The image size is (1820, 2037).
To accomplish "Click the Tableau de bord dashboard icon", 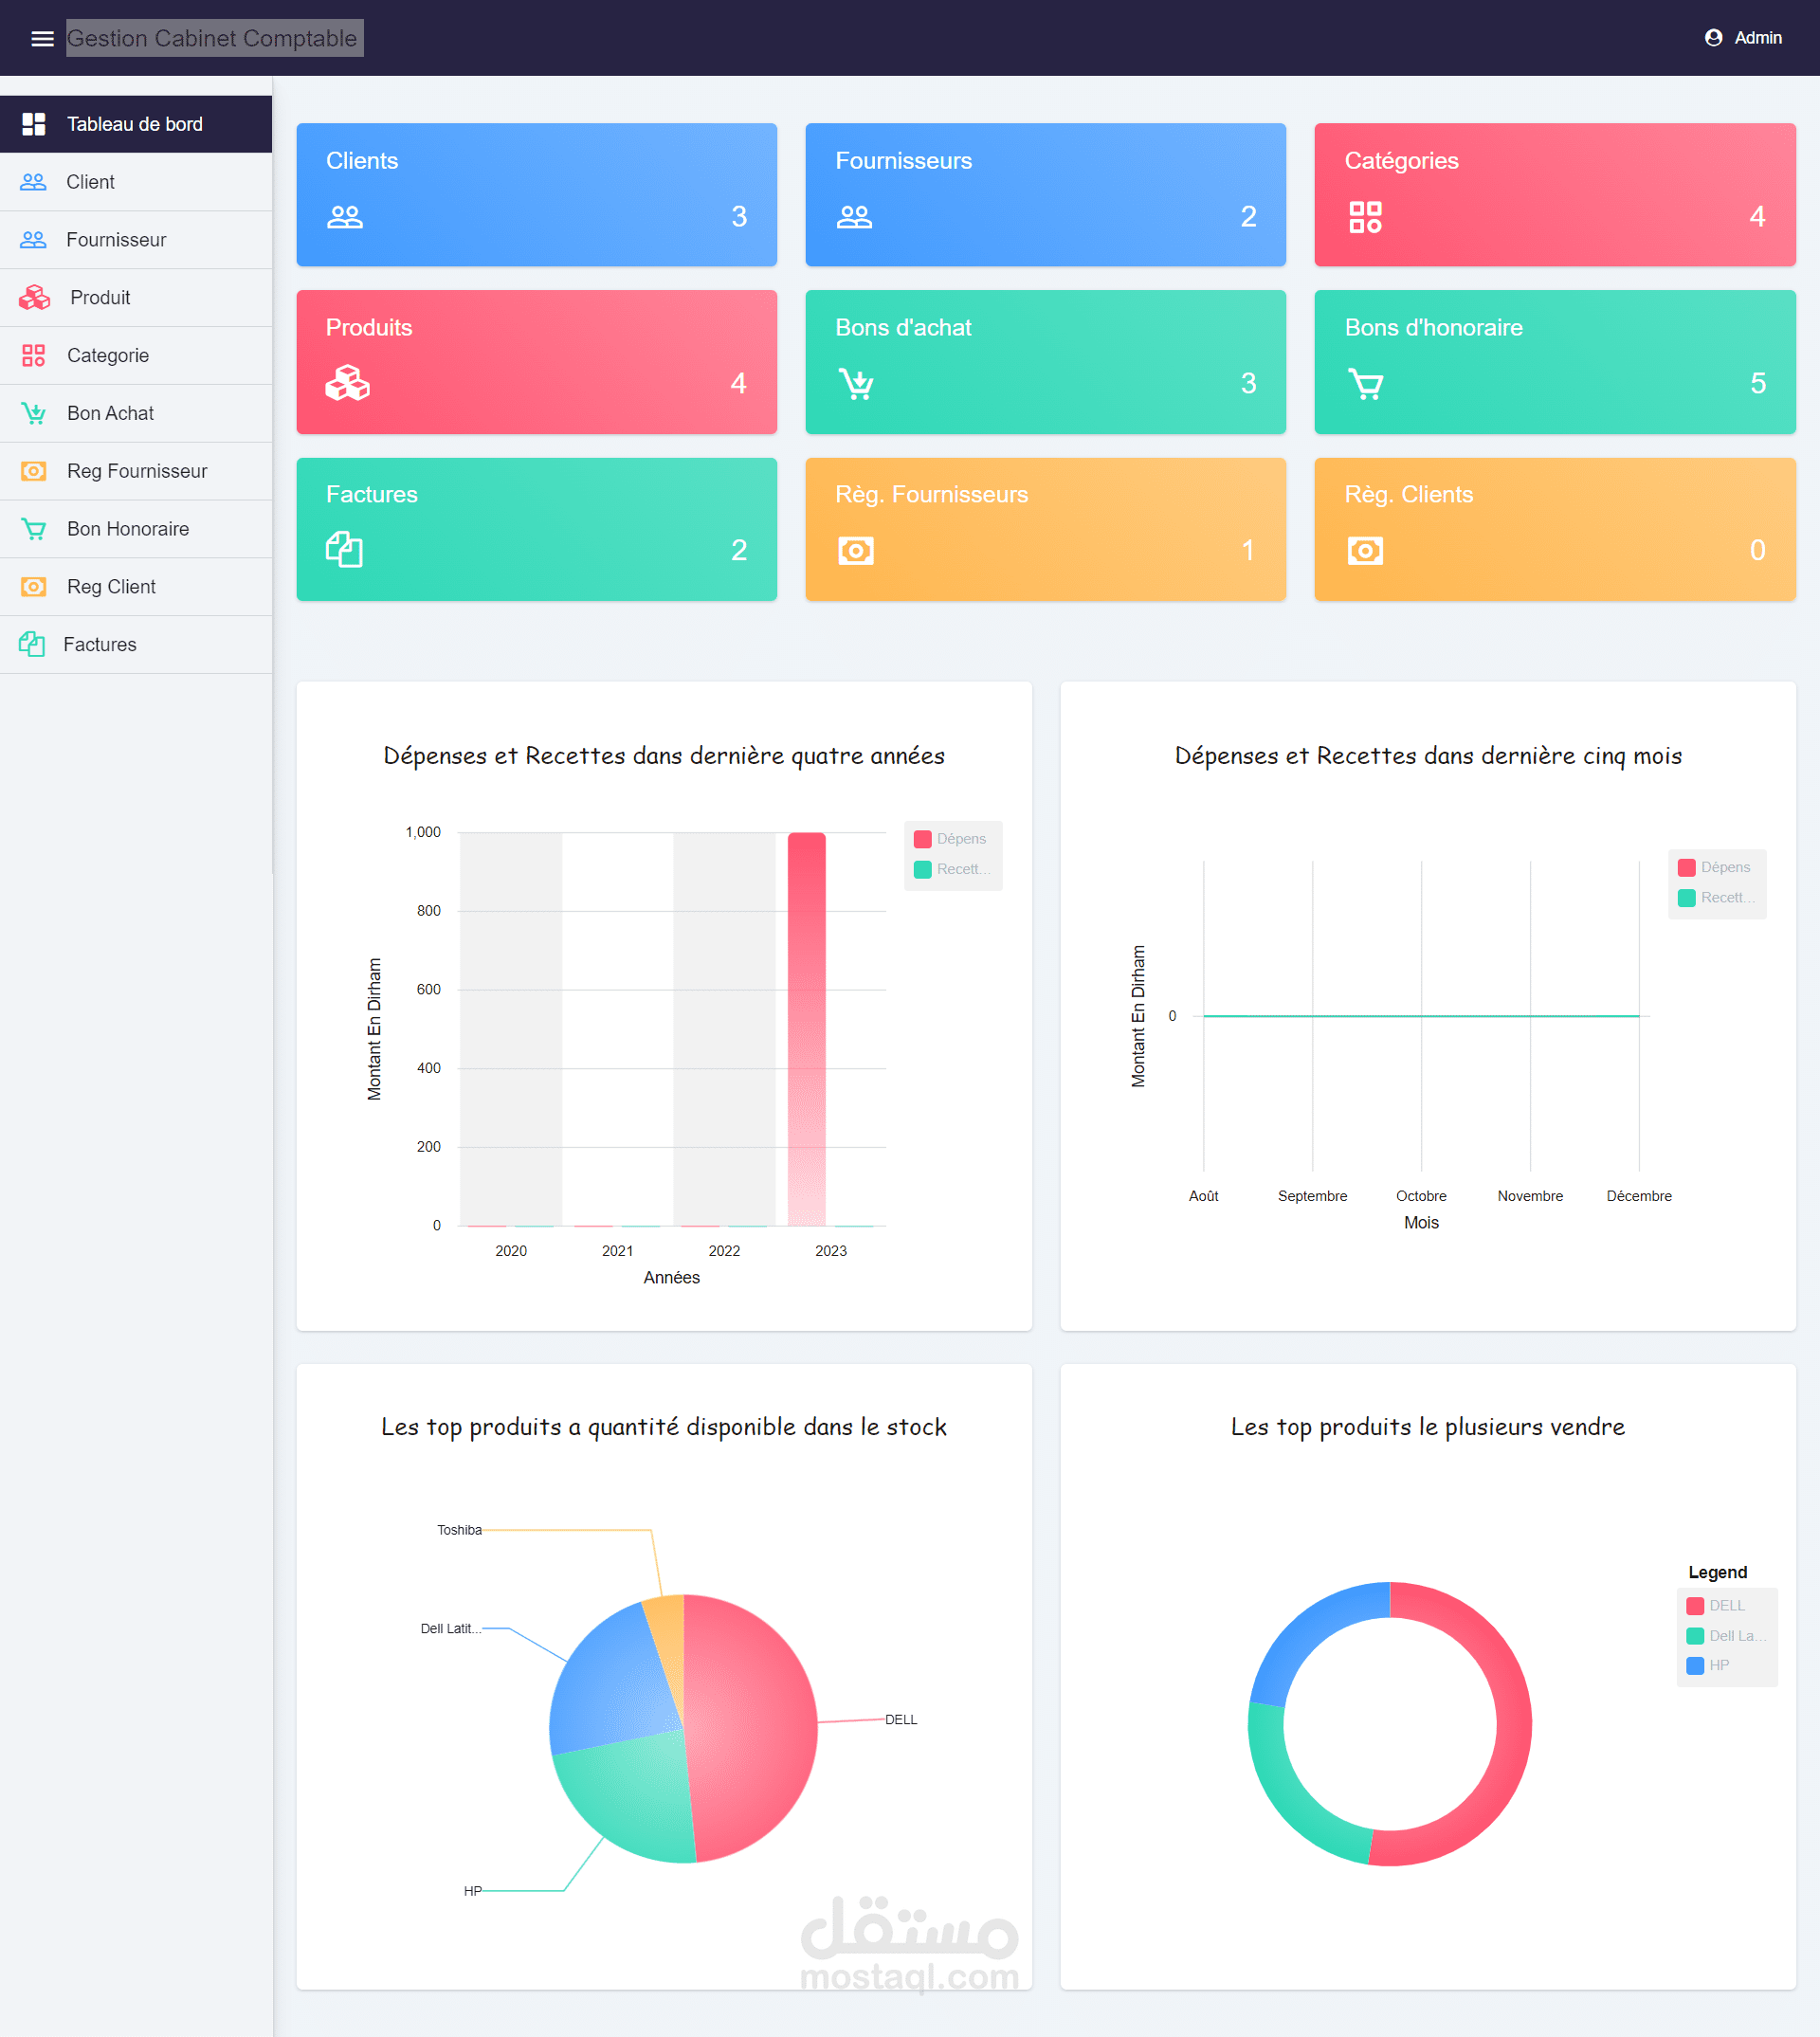I will [34, 124].
